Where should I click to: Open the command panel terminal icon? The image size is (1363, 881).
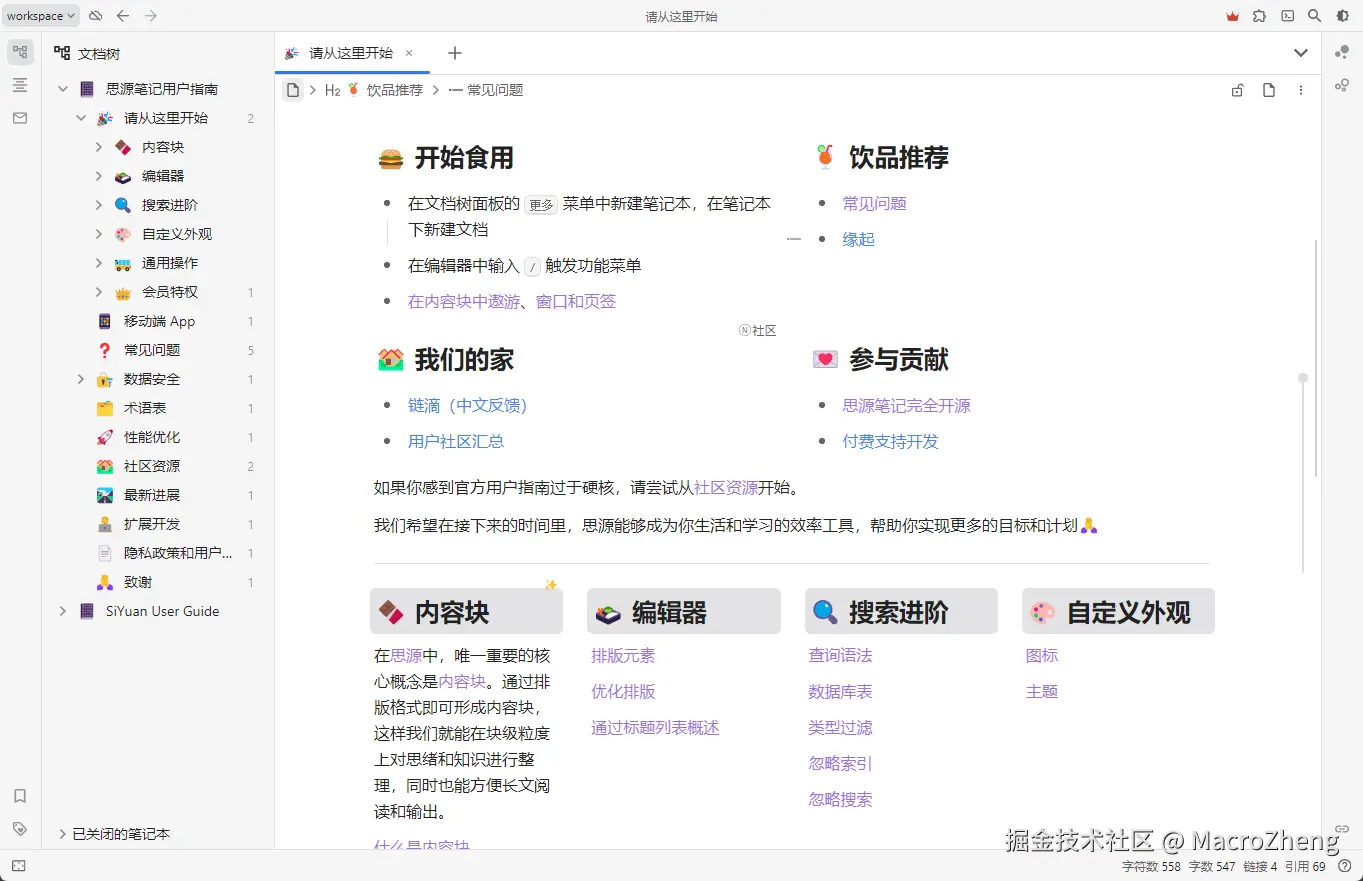point(1288,16)
